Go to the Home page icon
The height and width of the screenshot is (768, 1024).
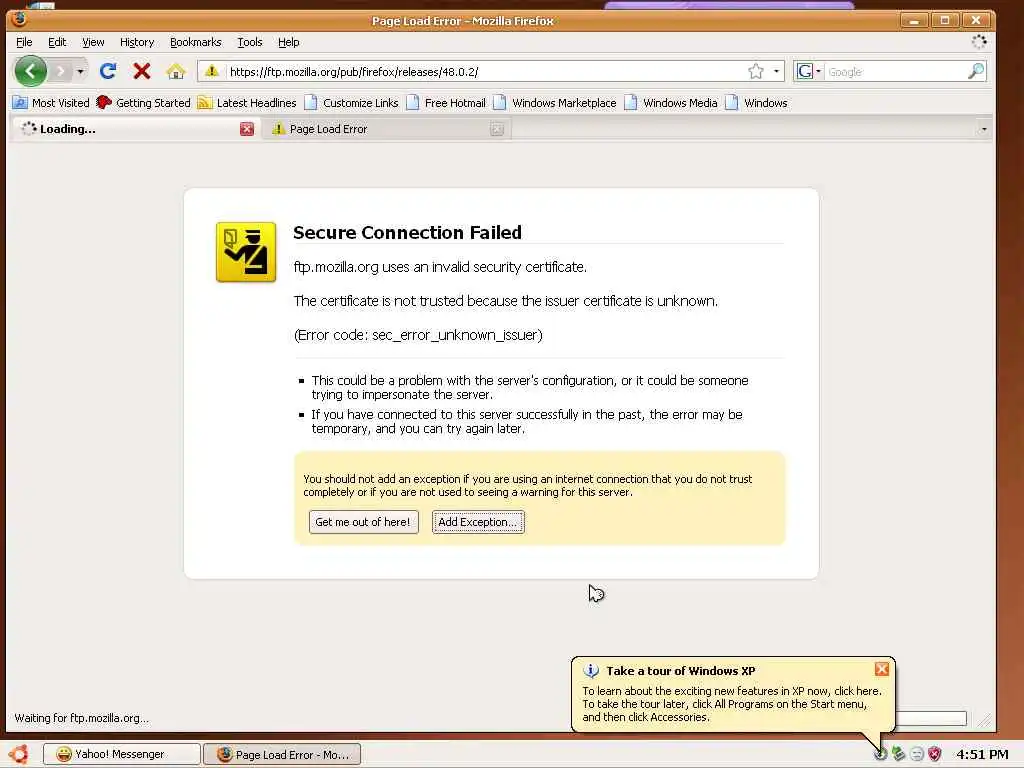pyautogui.click(x=176, y=71)
